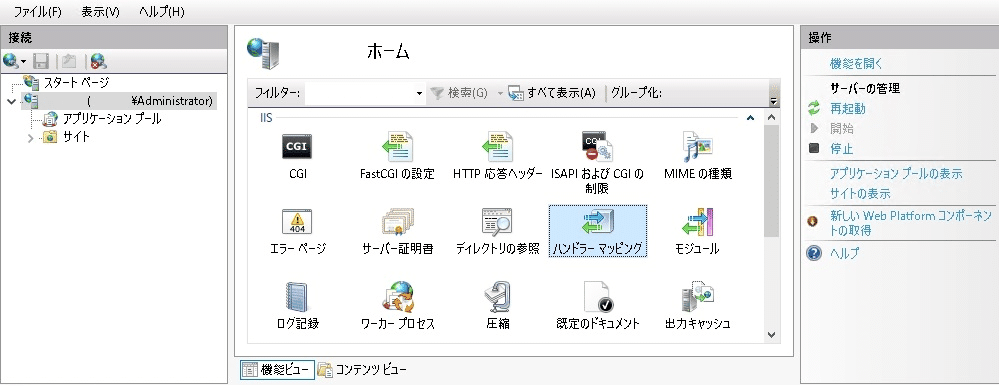Click 新しい Web Platform コンポーネントの取得 link
The height and width of the screenshot is (386, 999).
point(910,223)
